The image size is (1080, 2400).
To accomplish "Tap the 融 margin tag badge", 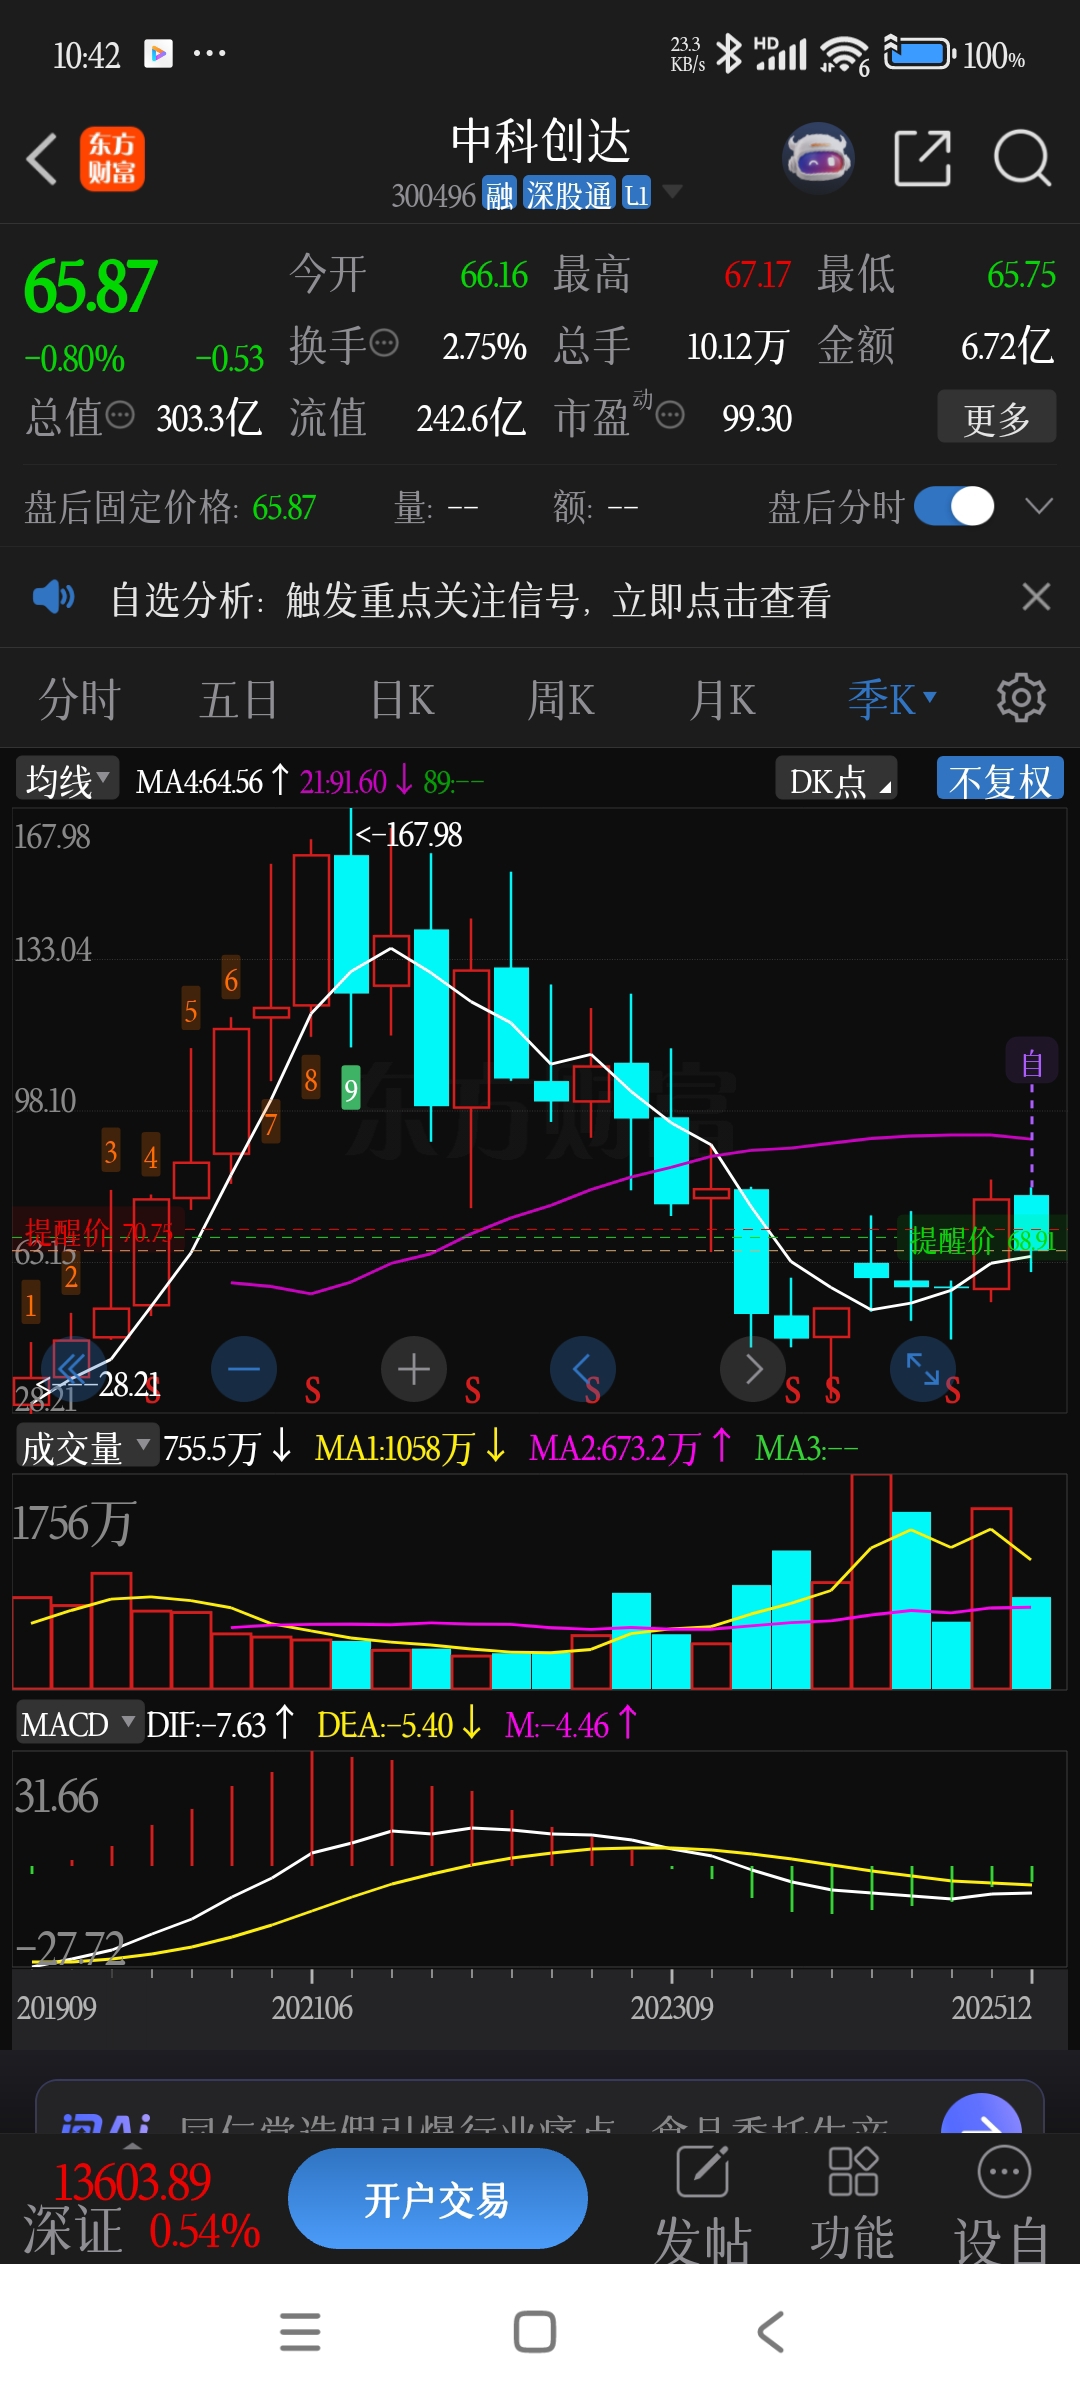I will point(499,194).
